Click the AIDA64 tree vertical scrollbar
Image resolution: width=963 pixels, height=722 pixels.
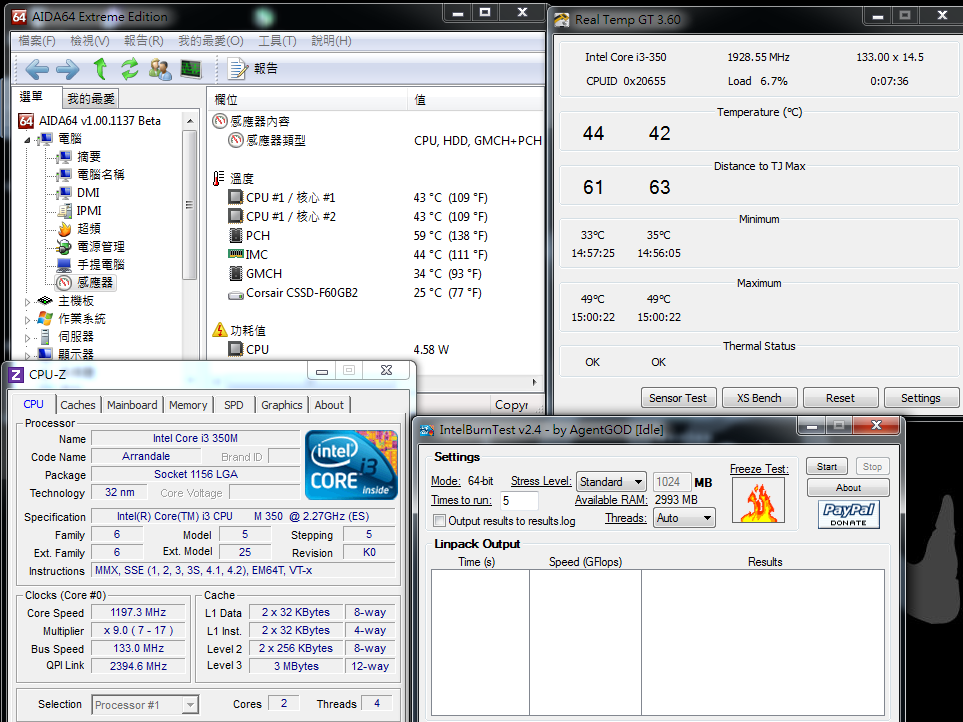pyautogui.click(x=190, y=206)
